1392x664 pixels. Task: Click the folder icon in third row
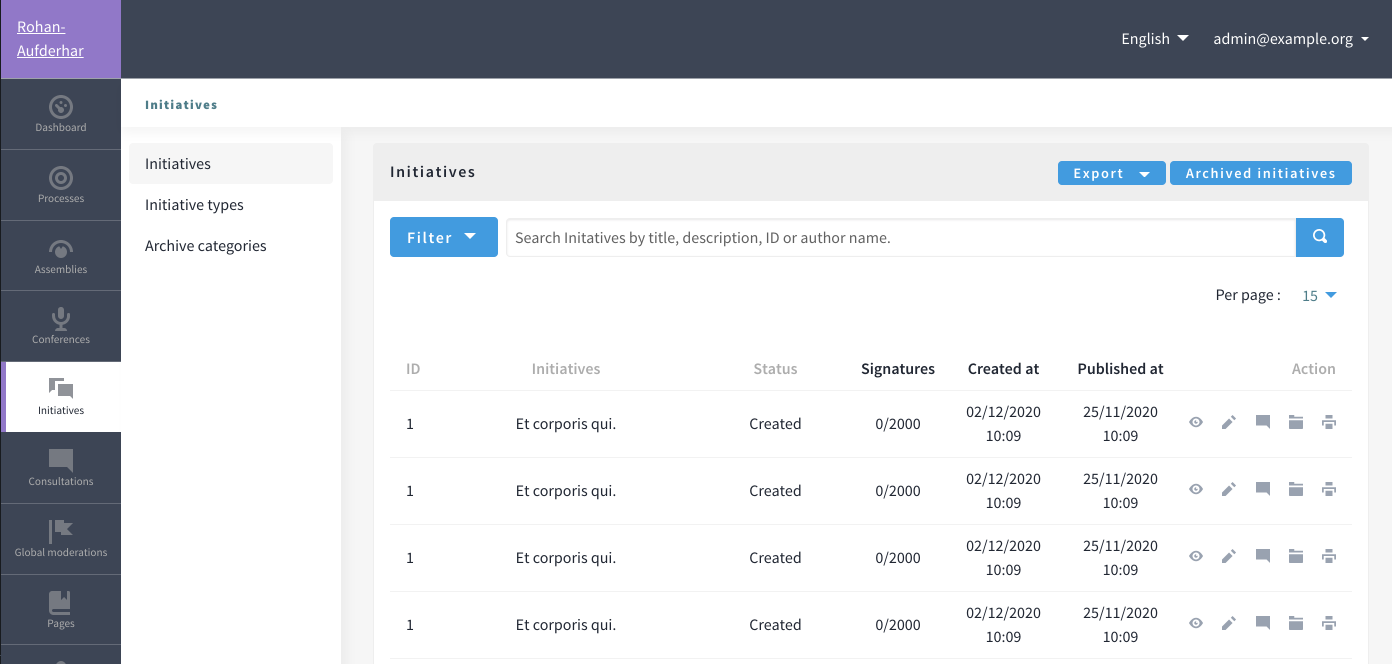(1296, 557)
